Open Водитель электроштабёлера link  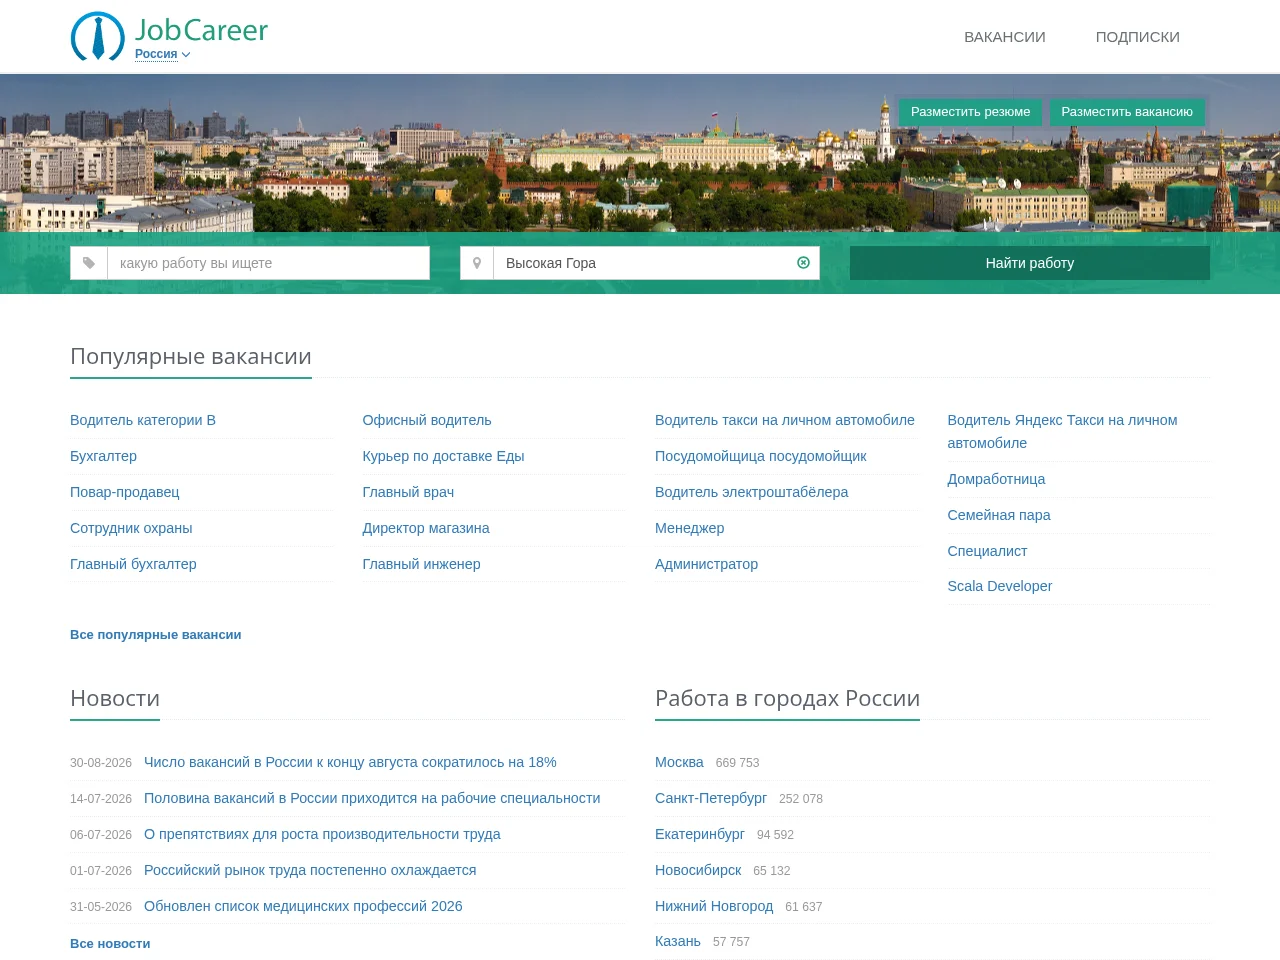[751, 492]
